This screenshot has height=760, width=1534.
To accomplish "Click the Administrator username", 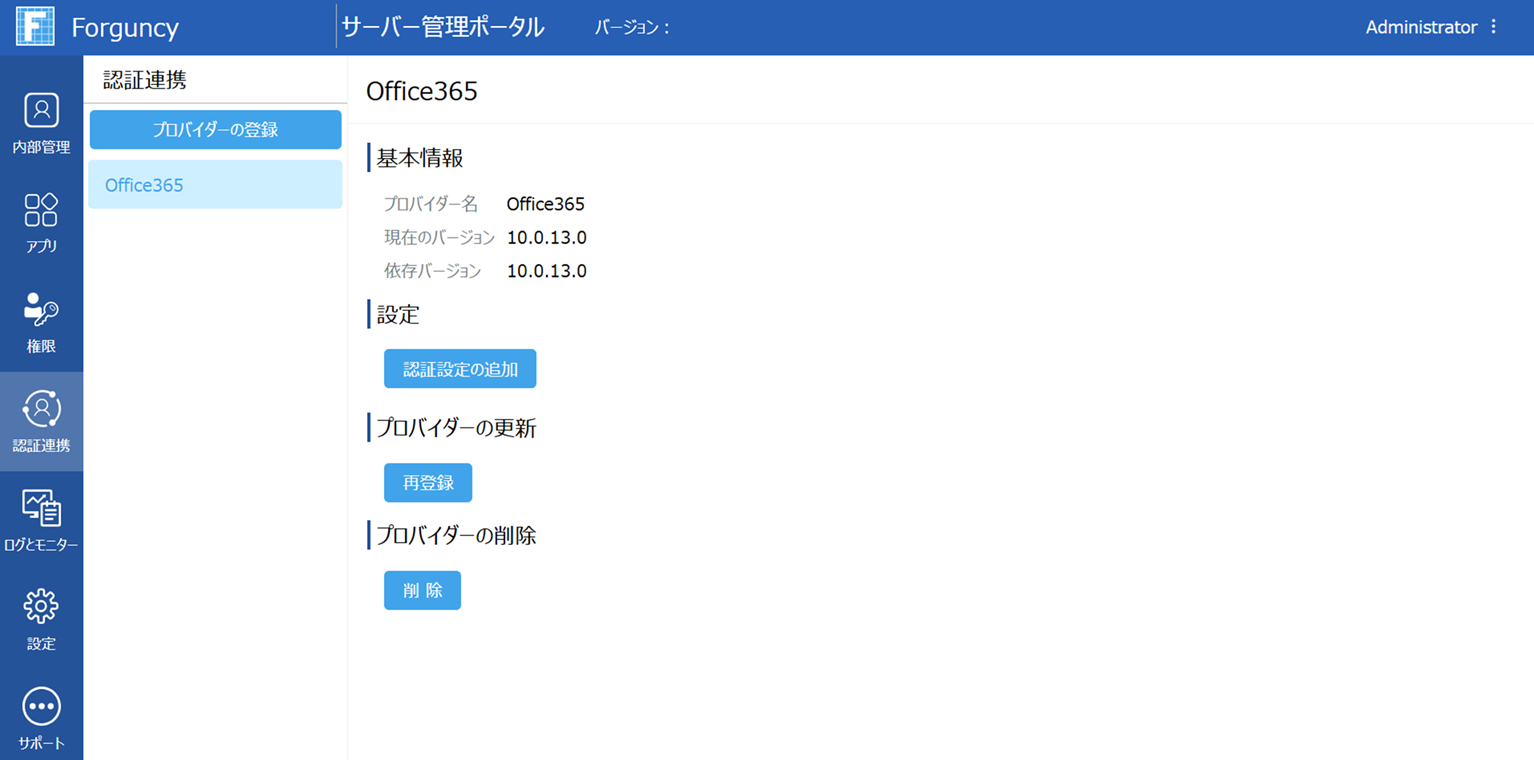I will [x=1420, y=27].
